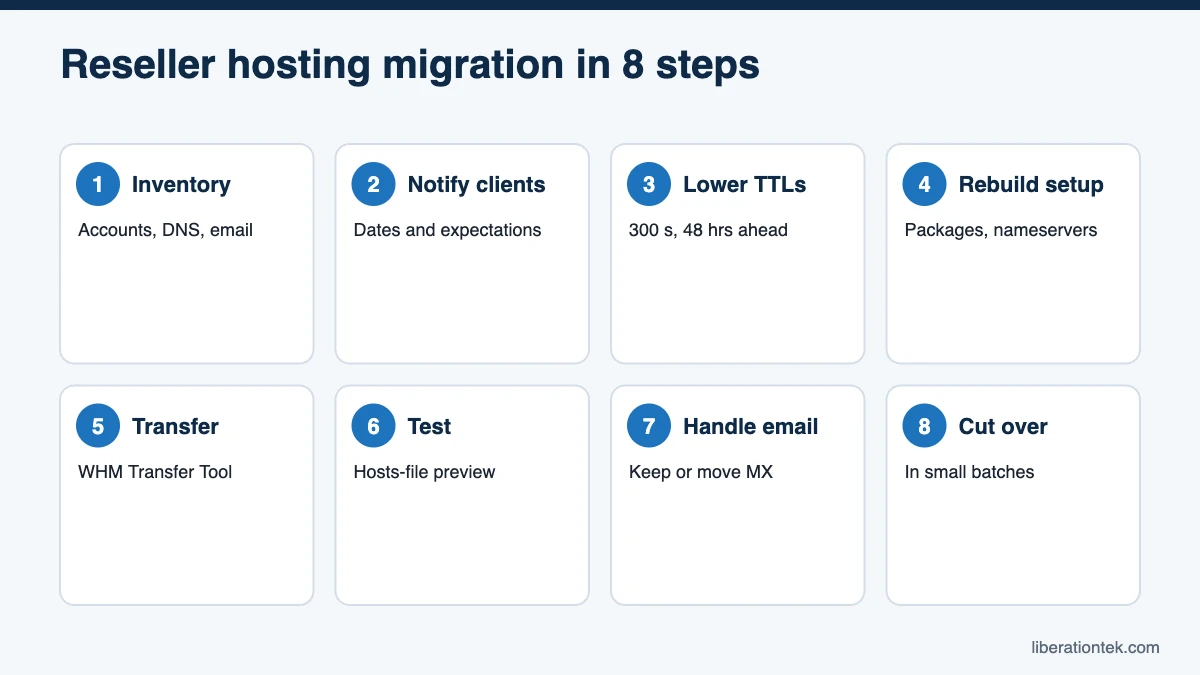
Task: Click the blue circle numbered 6
Action: 373,427
